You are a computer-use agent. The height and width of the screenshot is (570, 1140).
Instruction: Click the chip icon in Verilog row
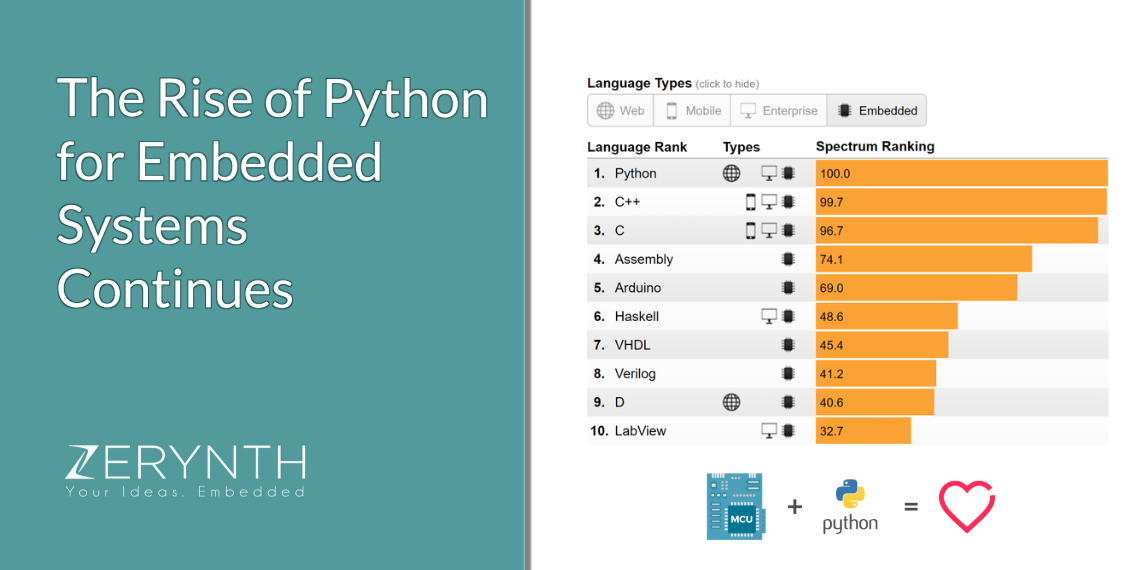pos(787,374)
